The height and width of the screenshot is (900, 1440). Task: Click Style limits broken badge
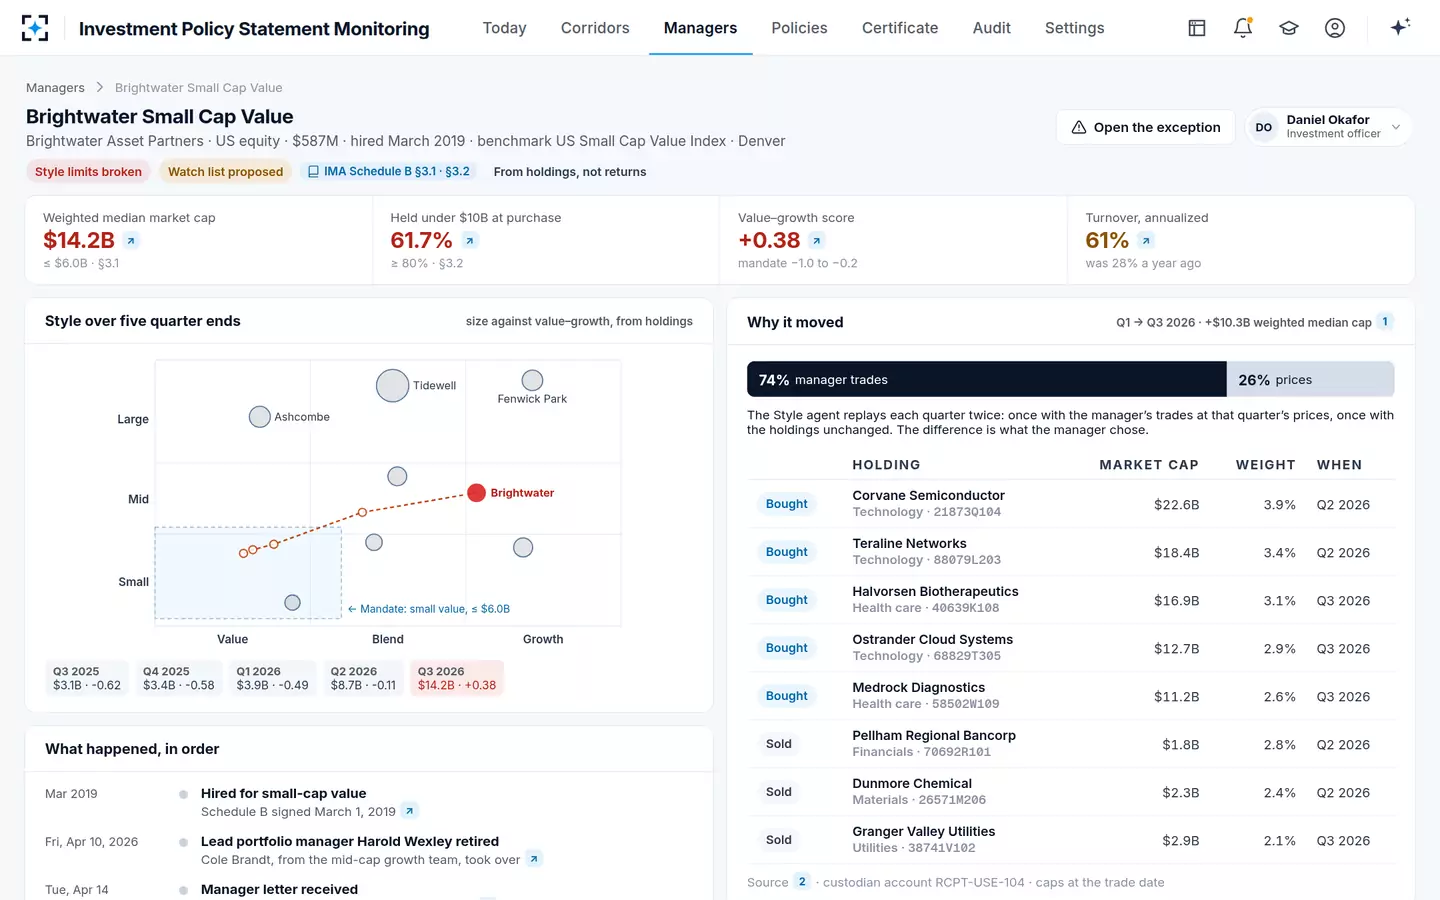(88, 172)
